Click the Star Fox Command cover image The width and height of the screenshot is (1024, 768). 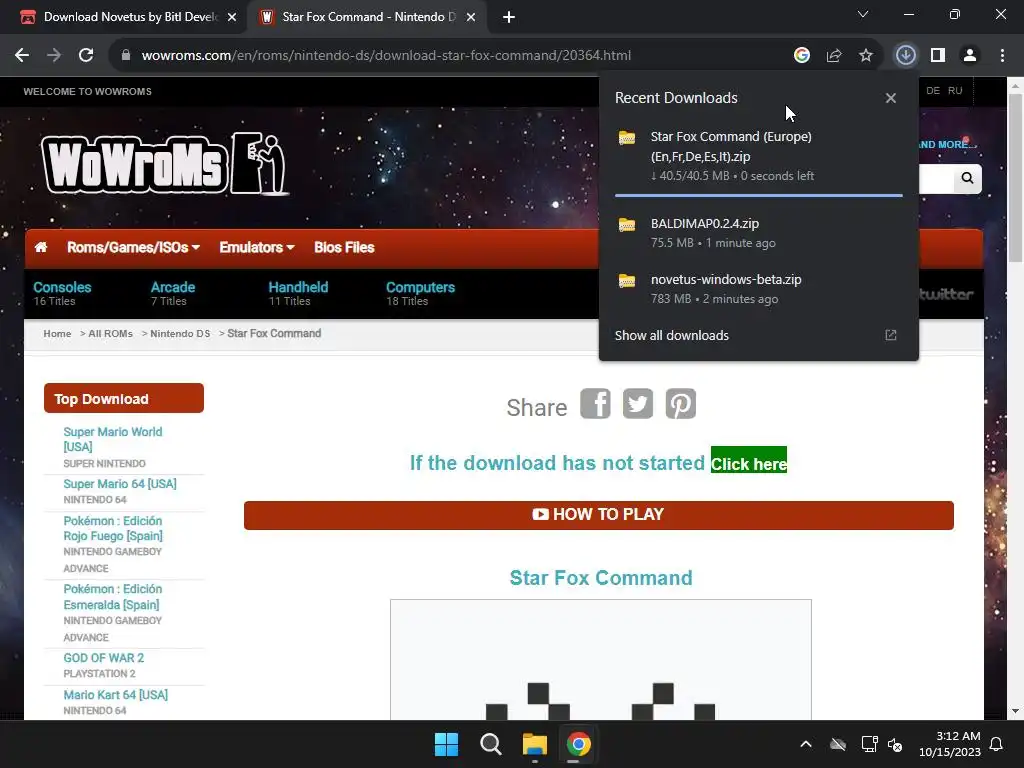(x=601, y=660)
